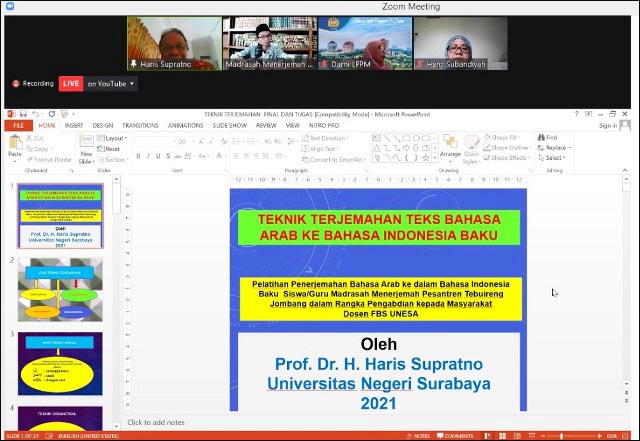Click the Save icon in Quick Access Toolbar

(23, 114)
